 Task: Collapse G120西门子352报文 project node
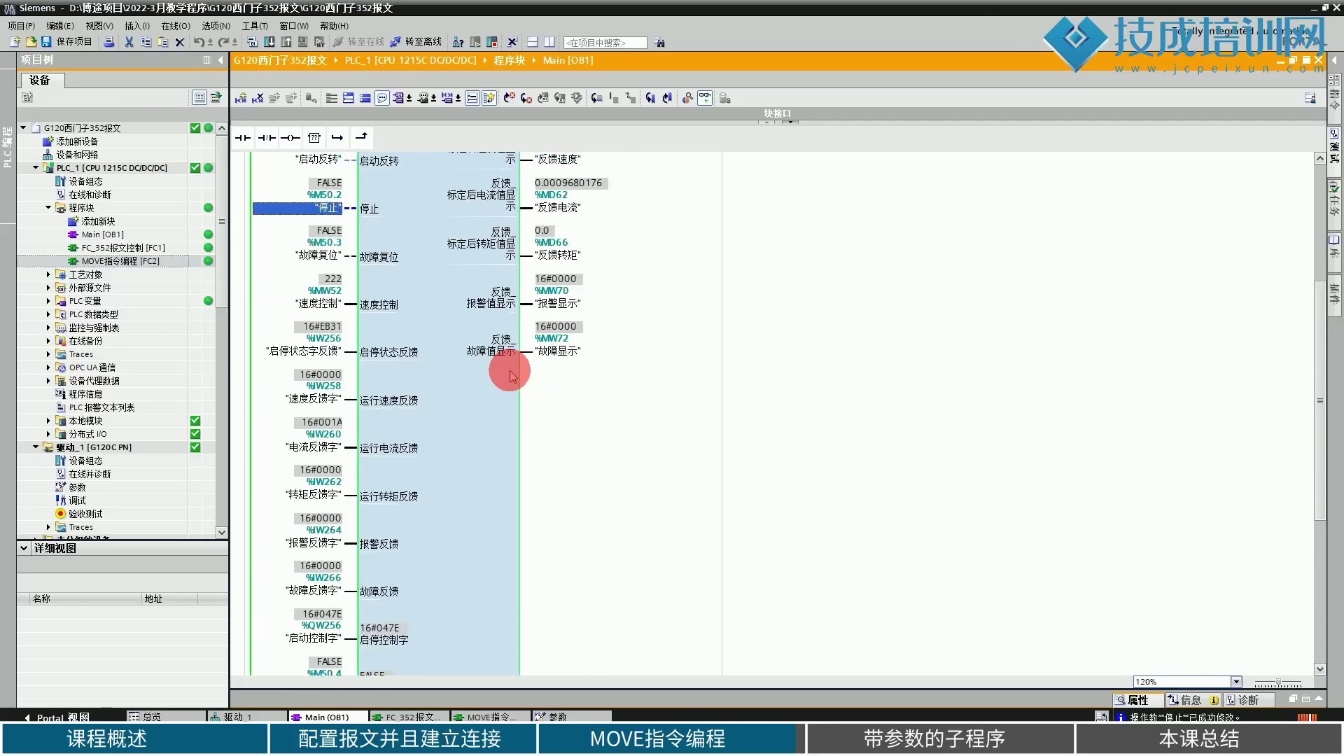pyautogui.click(x=22, y=128)
